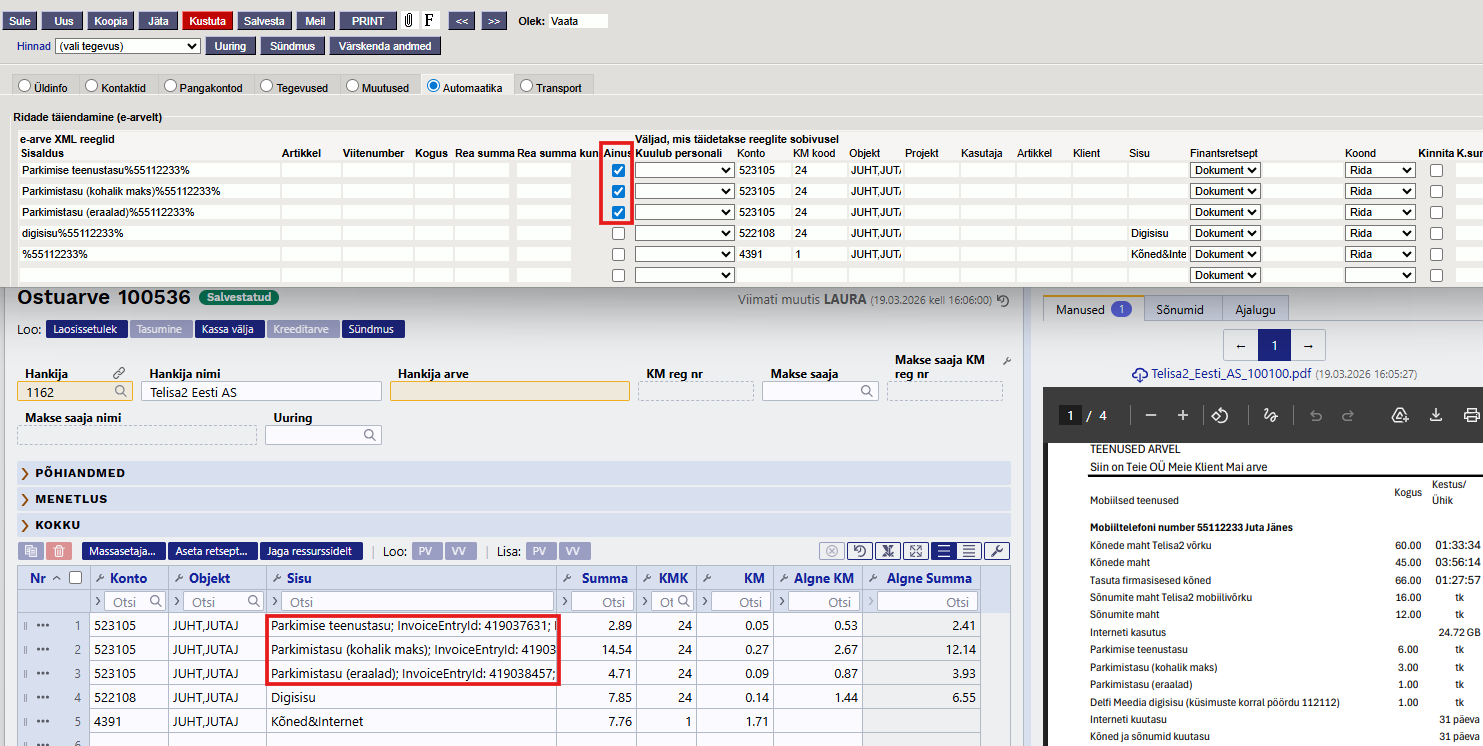Viewport: 1483px width, 746px height.
Task: Expand the KOKKU section
Action: [58, 525]
